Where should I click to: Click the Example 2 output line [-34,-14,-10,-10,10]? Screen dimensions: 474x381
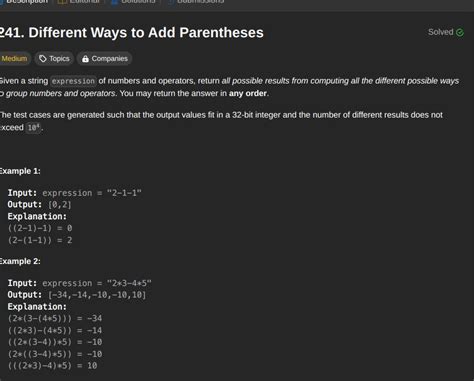[77, 295]
